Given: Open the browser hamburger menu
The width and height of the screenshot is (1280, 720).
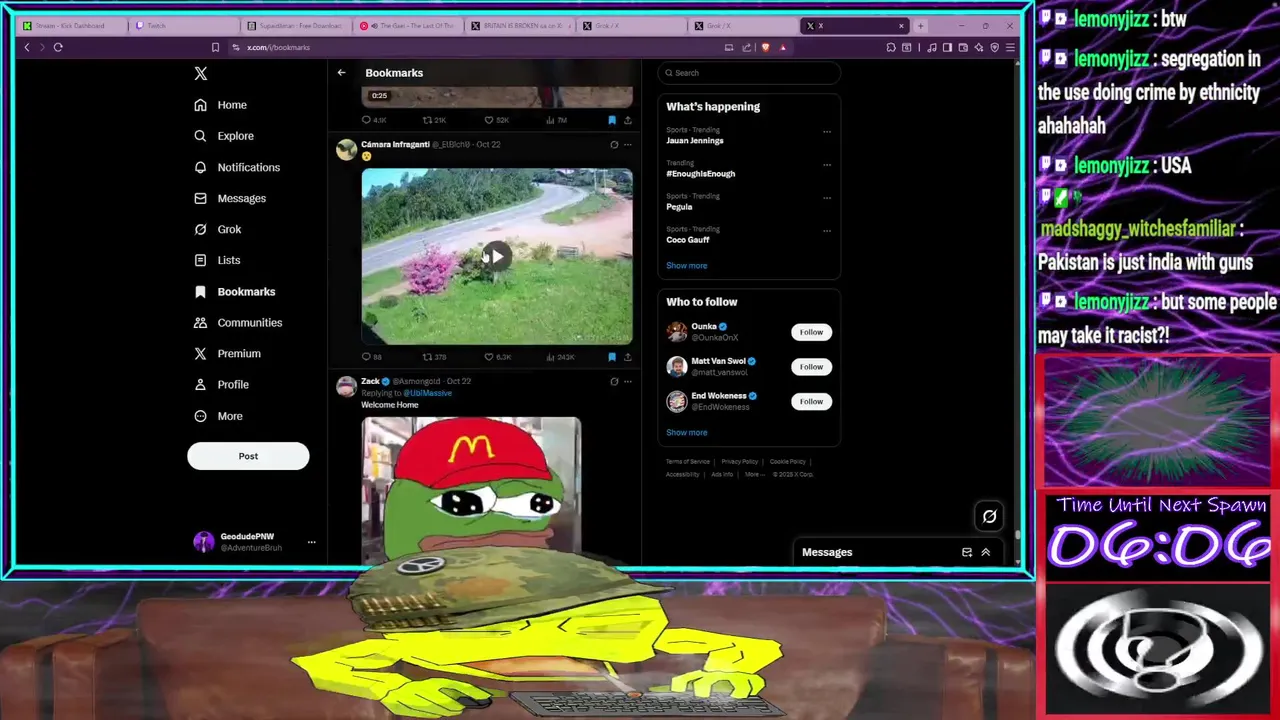Looking at the screenshot, I should pos(1010,47).
